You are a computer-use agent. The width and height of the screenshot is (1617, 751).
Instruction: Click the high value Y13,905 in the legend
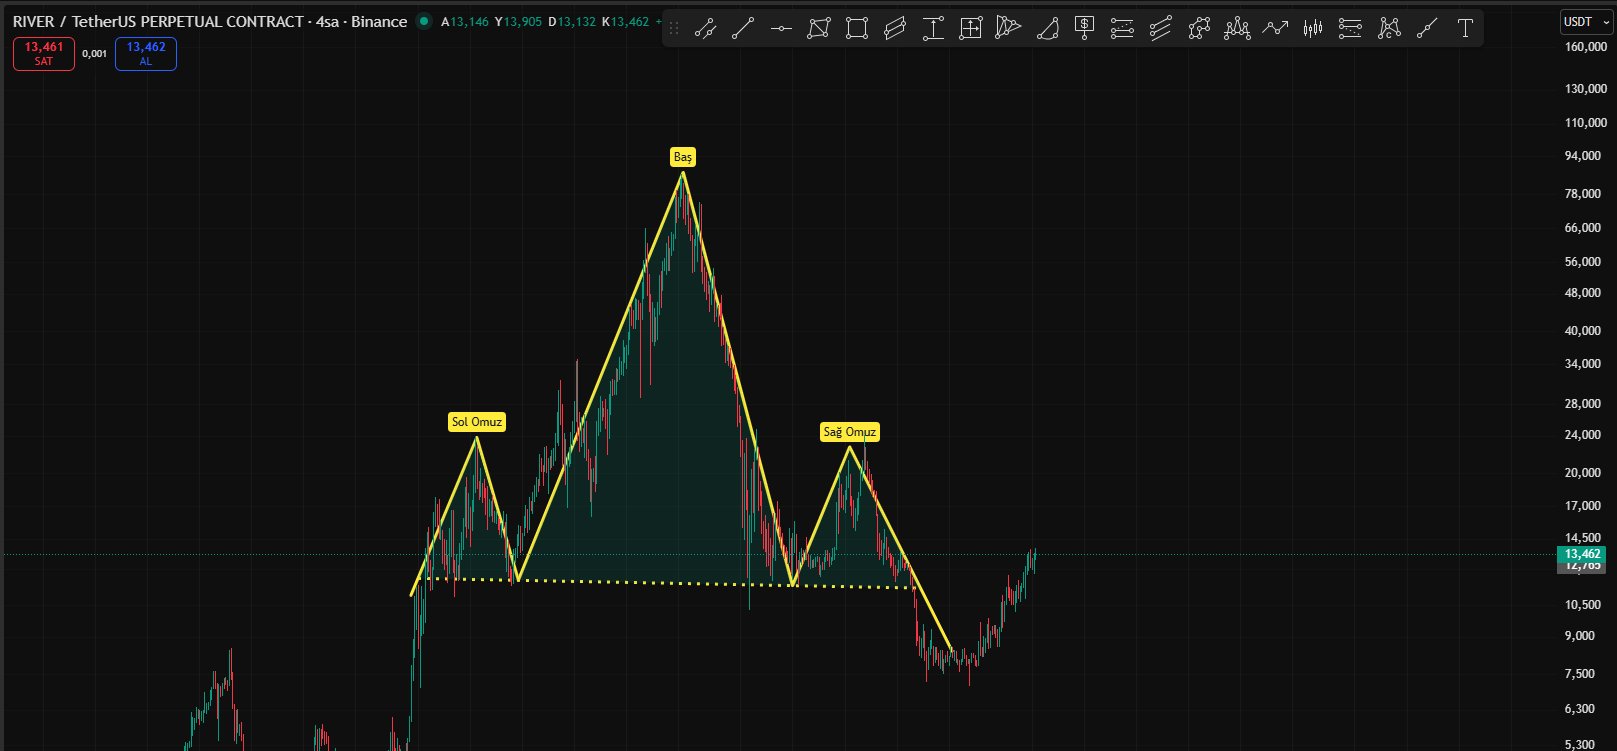[x=518, y=21]
